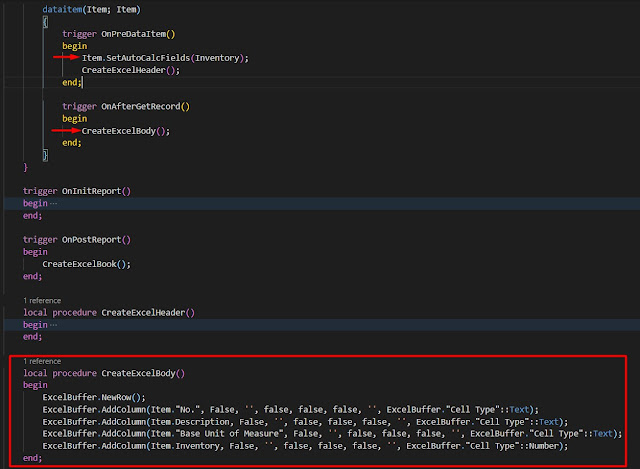Screen dimensions: 640x469
Task: Click the CreateExcelHeader() call in OnPreDataItem
Action: tap(131, 70)
